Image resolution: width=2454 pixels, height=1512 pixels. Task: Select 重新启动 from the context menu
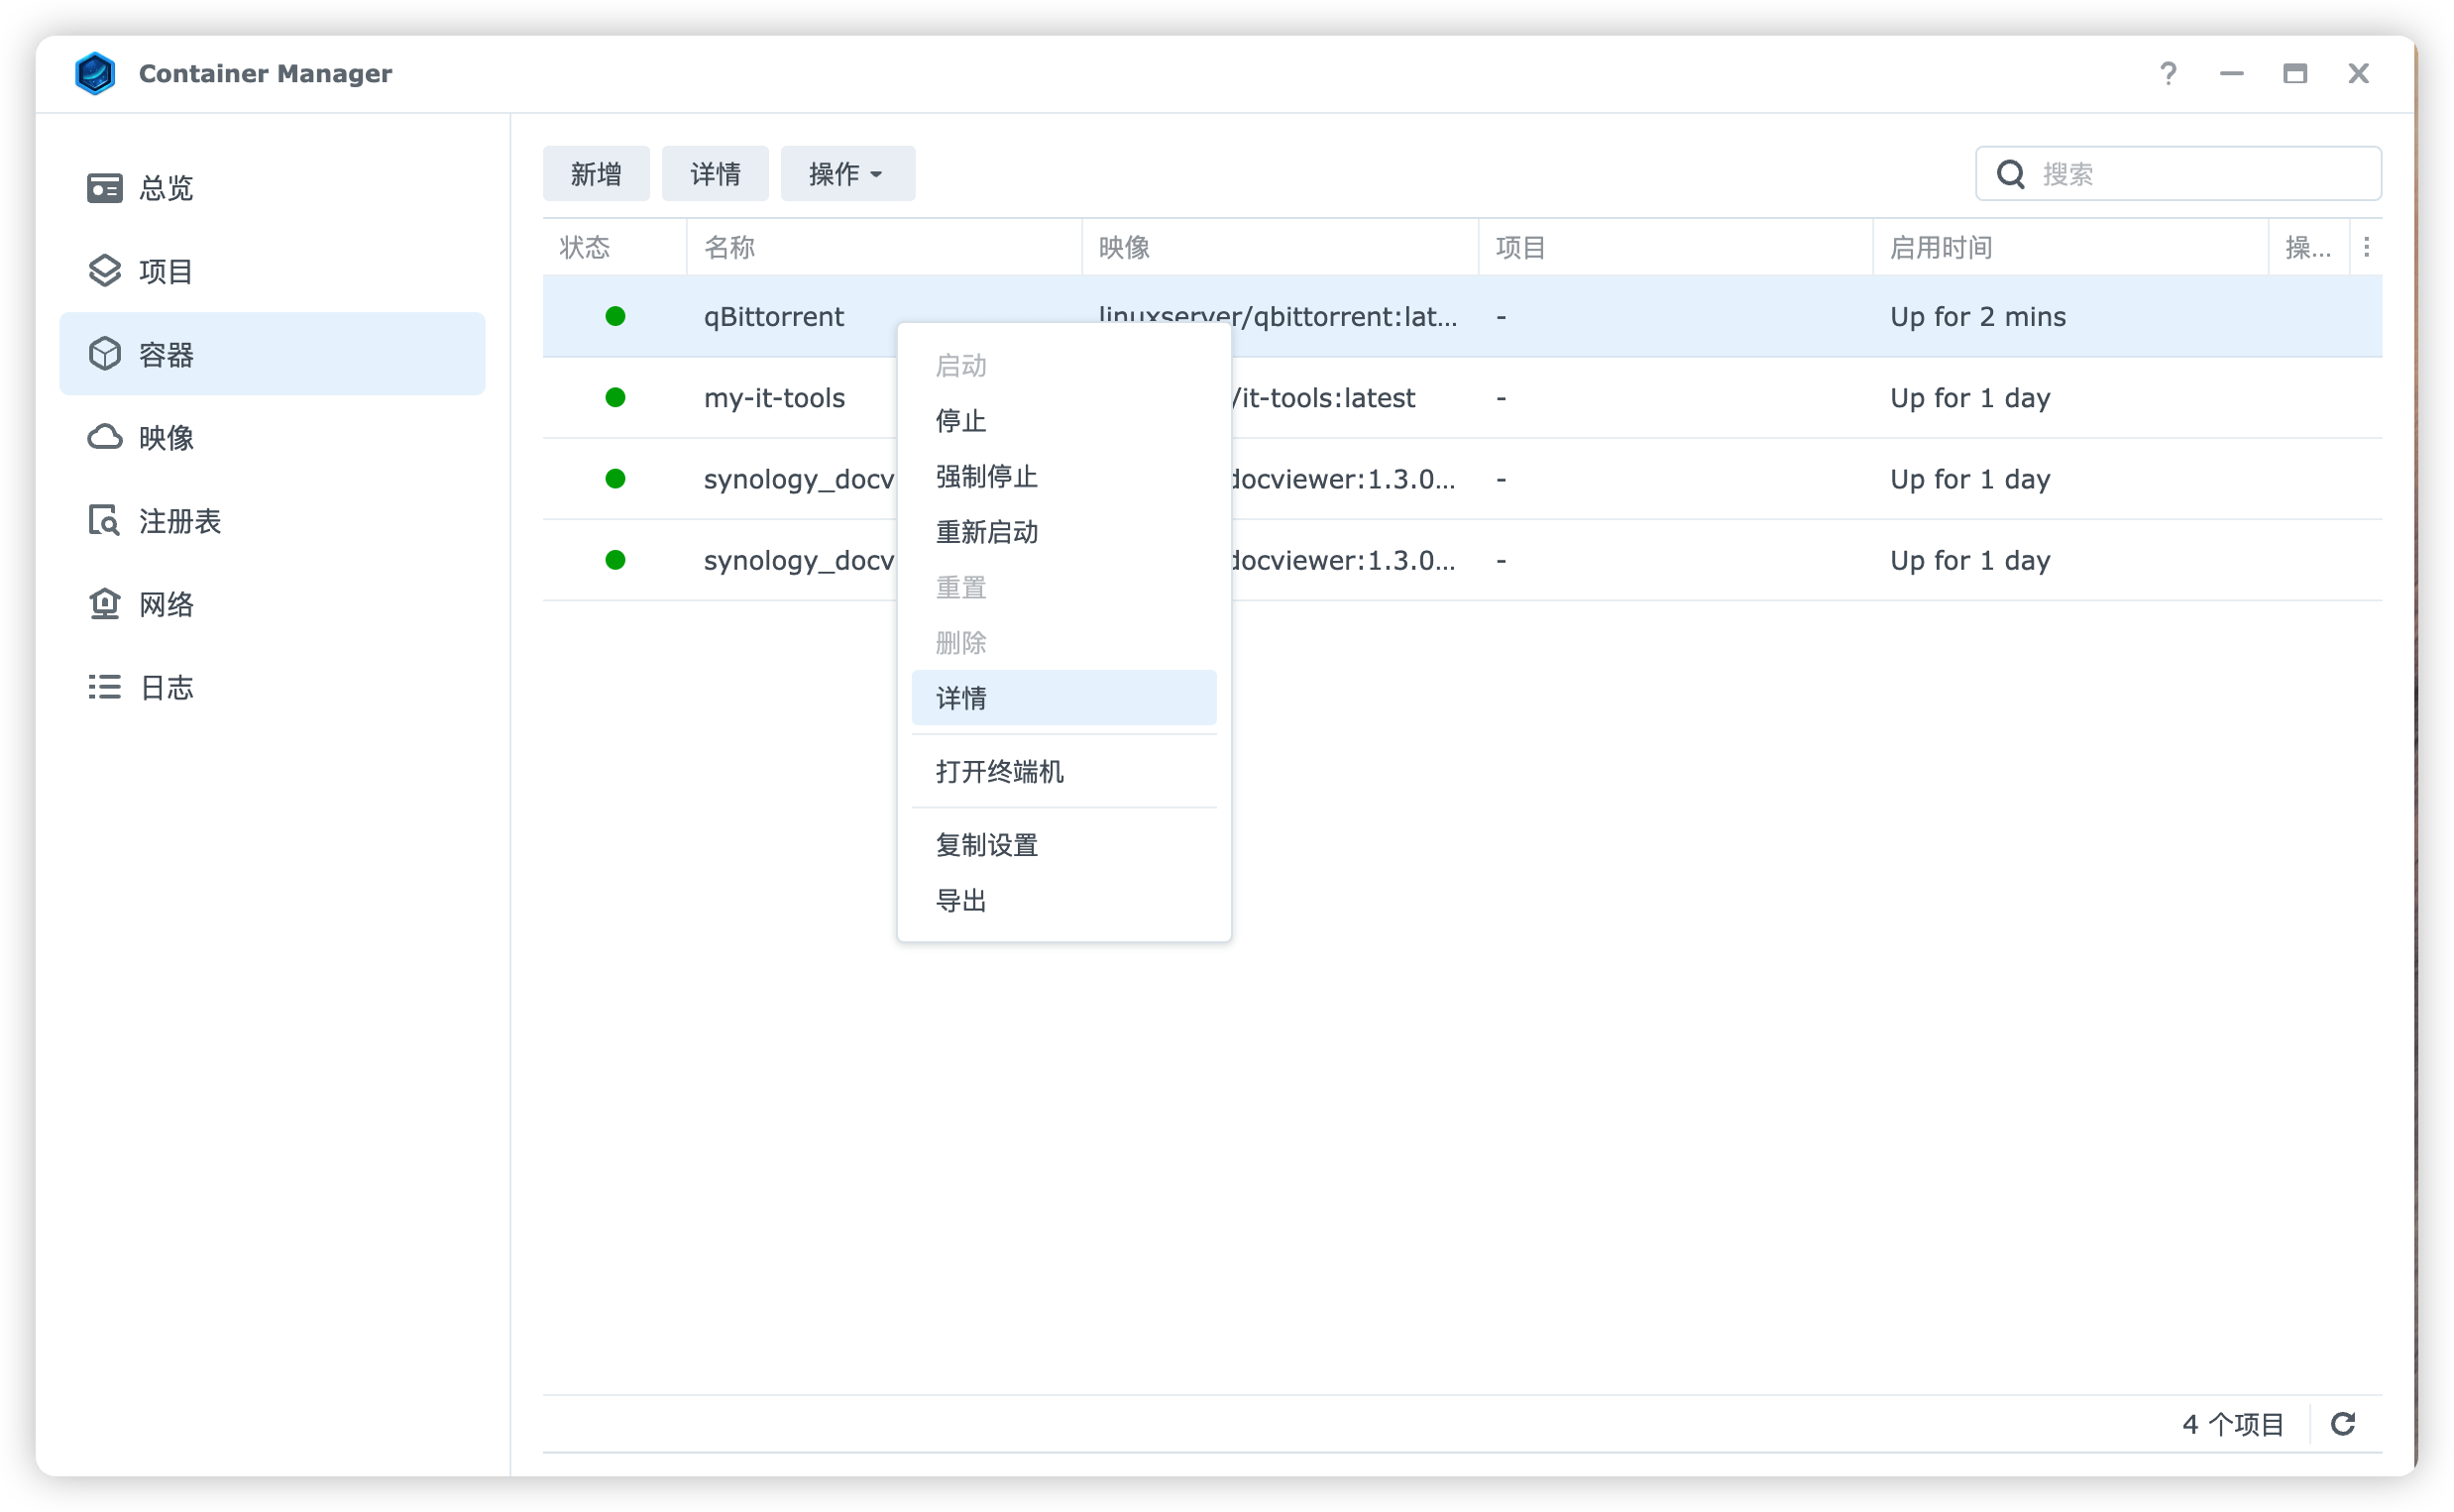coord(986,532)
